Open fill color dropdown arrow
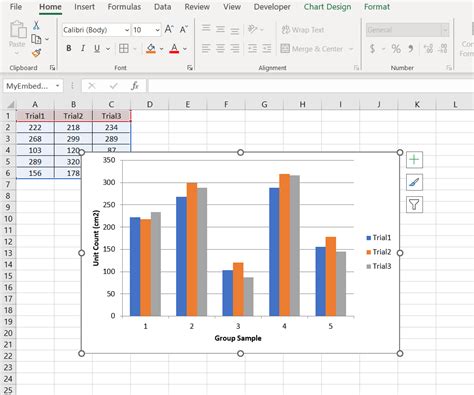 tap(161, 49)
